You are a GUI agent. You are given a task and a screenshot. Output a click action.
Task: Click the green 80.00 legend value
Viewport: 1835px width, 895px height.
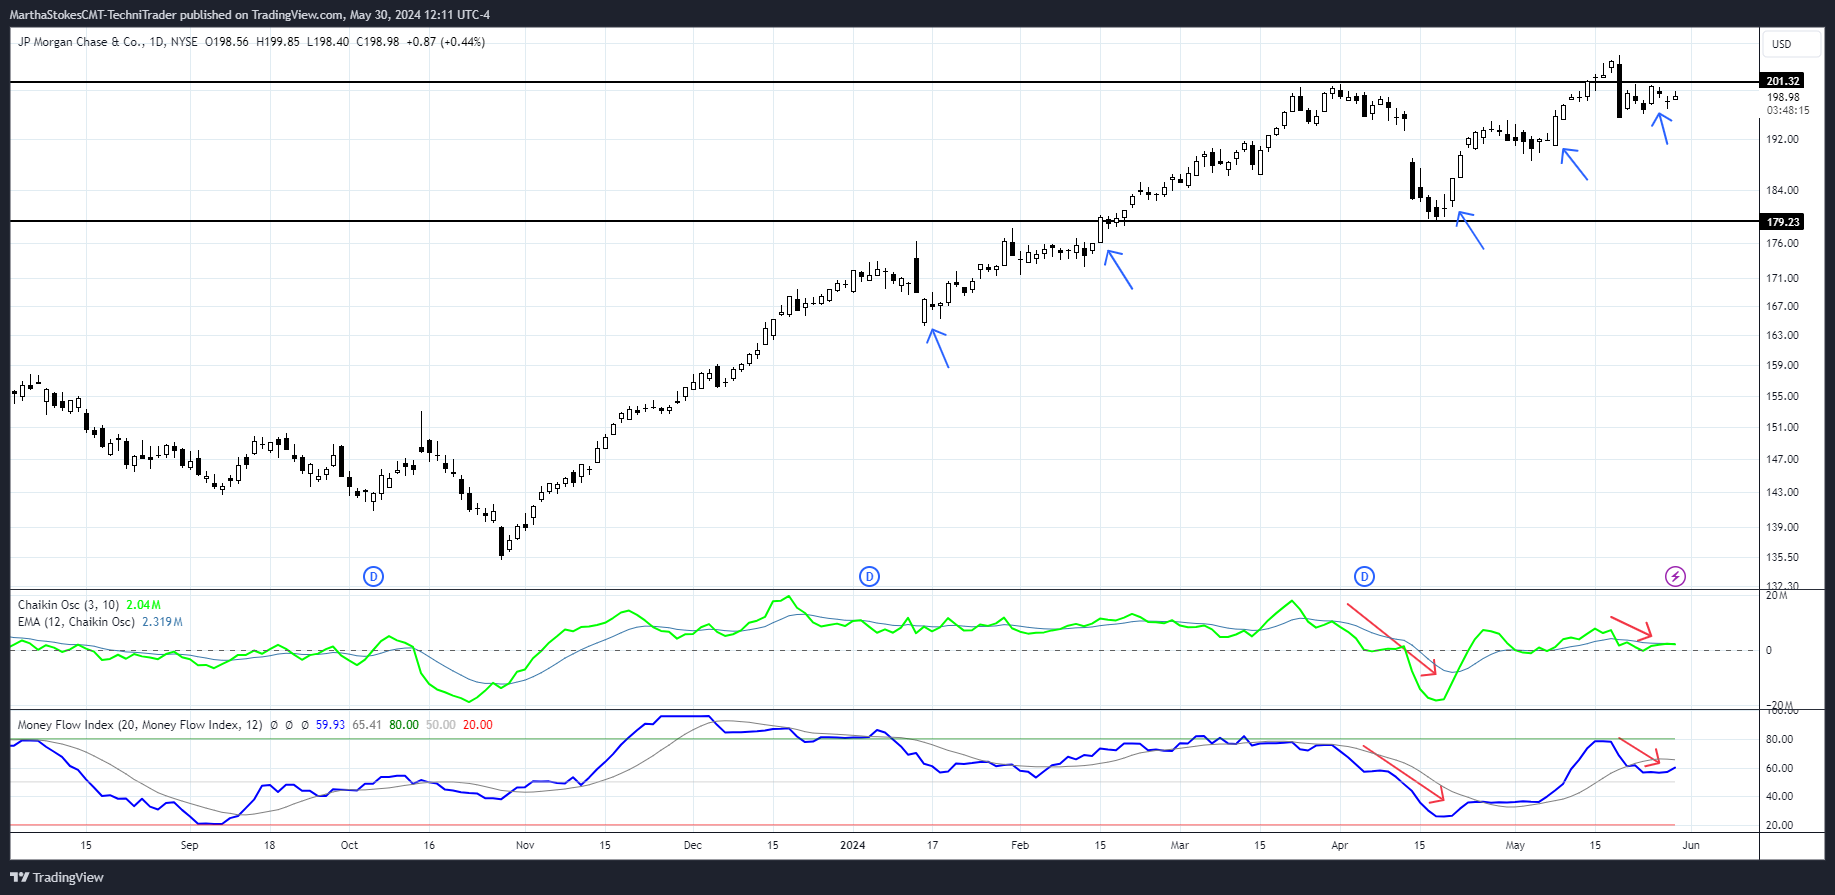point(404,725)
